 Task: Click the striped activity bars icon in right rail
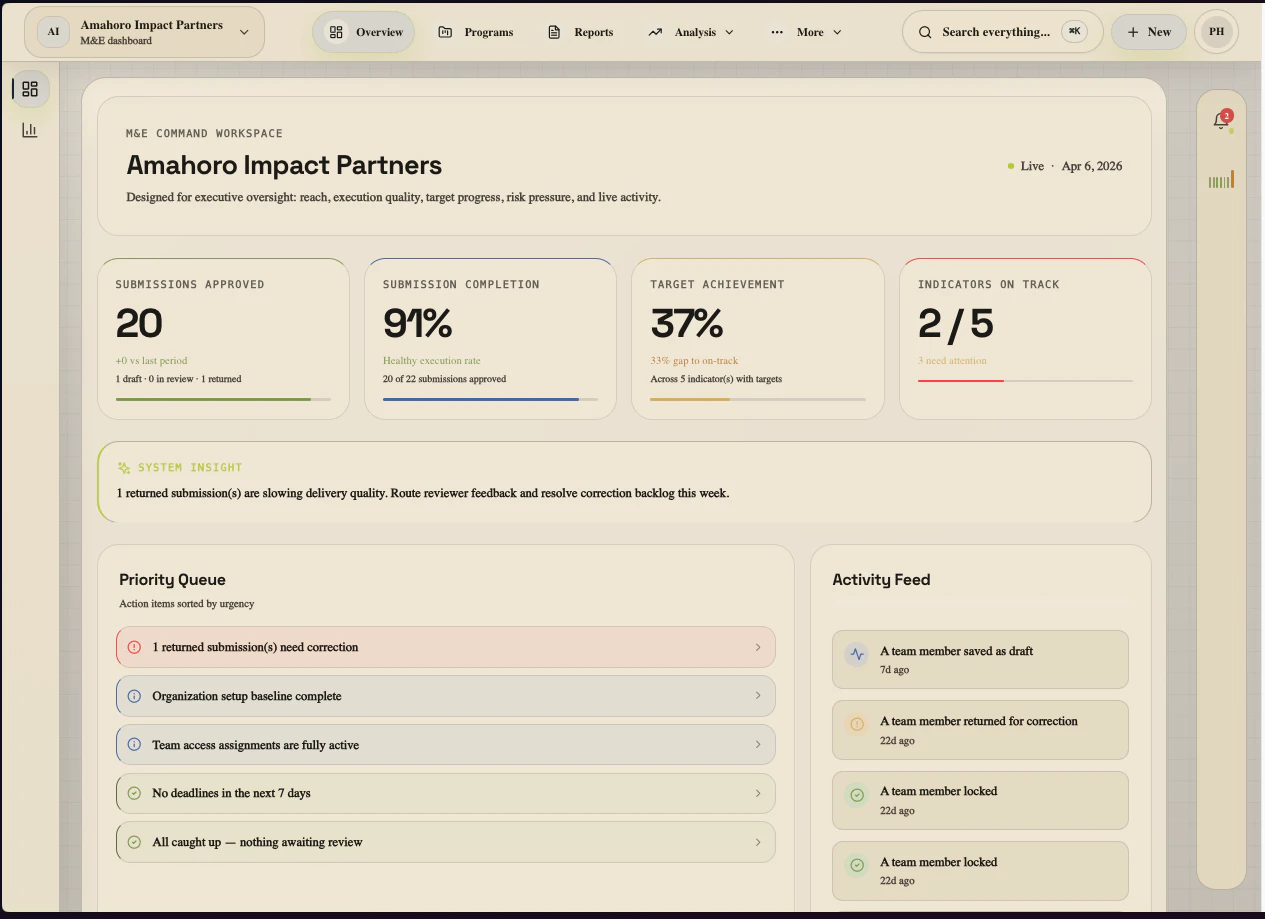[x=1221, y=181]
